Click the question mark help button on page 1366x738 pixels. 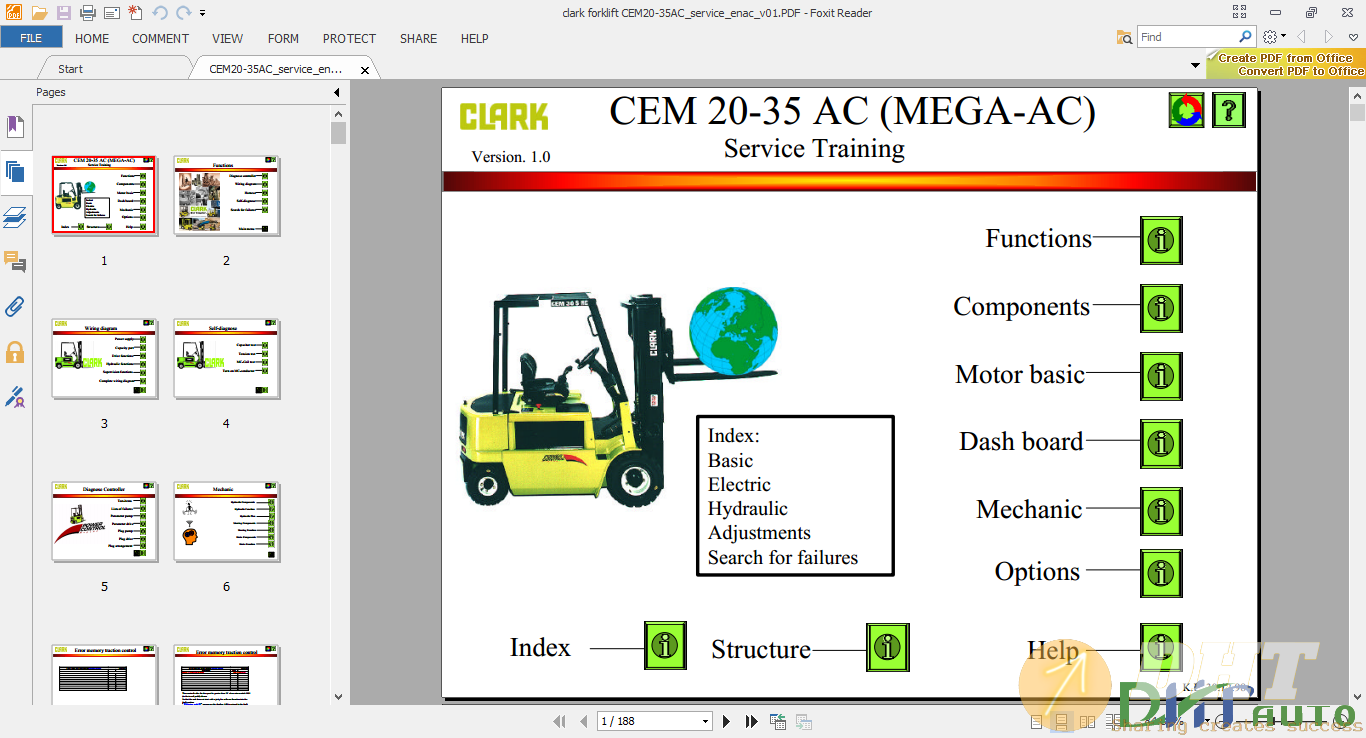point(1229,110)
